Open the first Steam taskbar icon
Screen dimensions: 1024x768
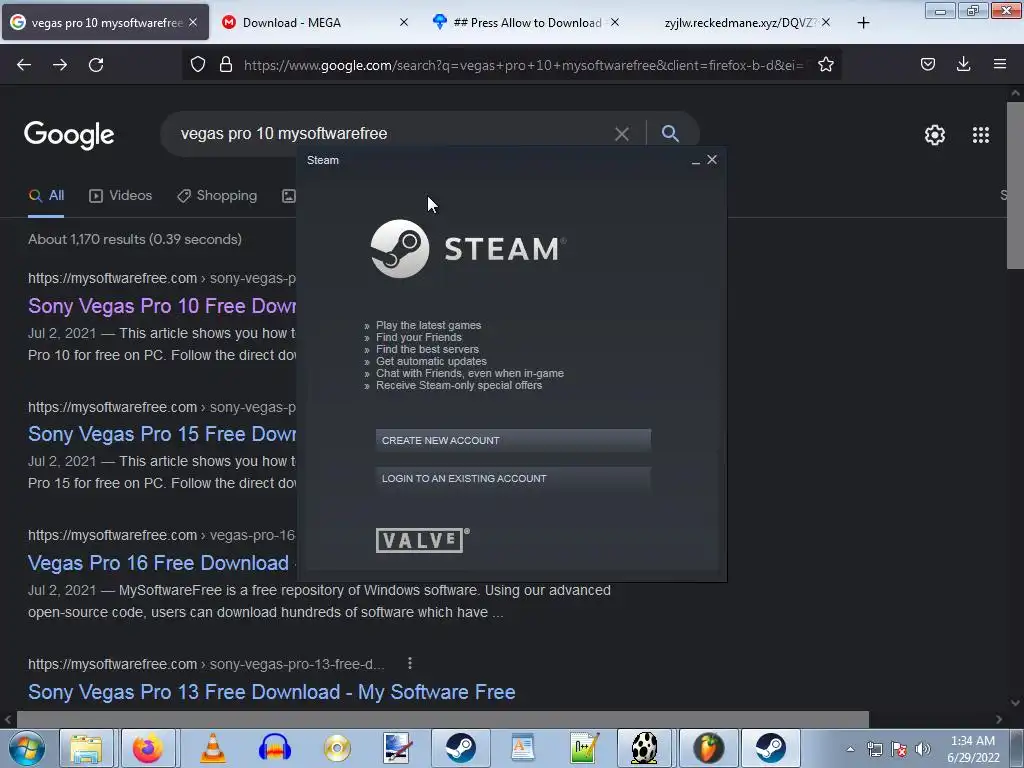point(460,748)
